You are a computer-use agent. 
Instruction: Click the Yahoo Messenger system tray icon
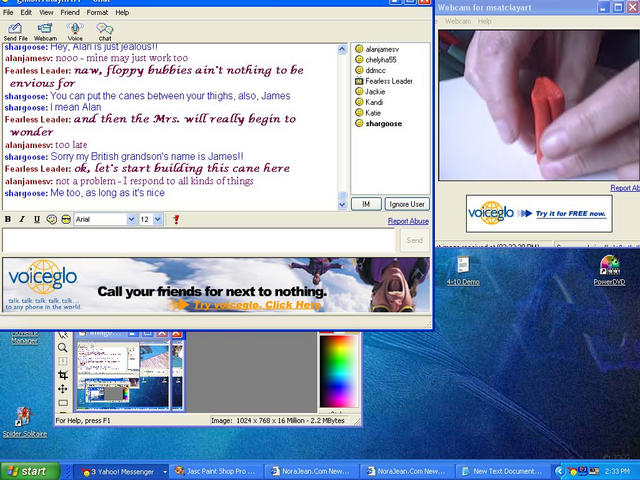pos(573,471)
